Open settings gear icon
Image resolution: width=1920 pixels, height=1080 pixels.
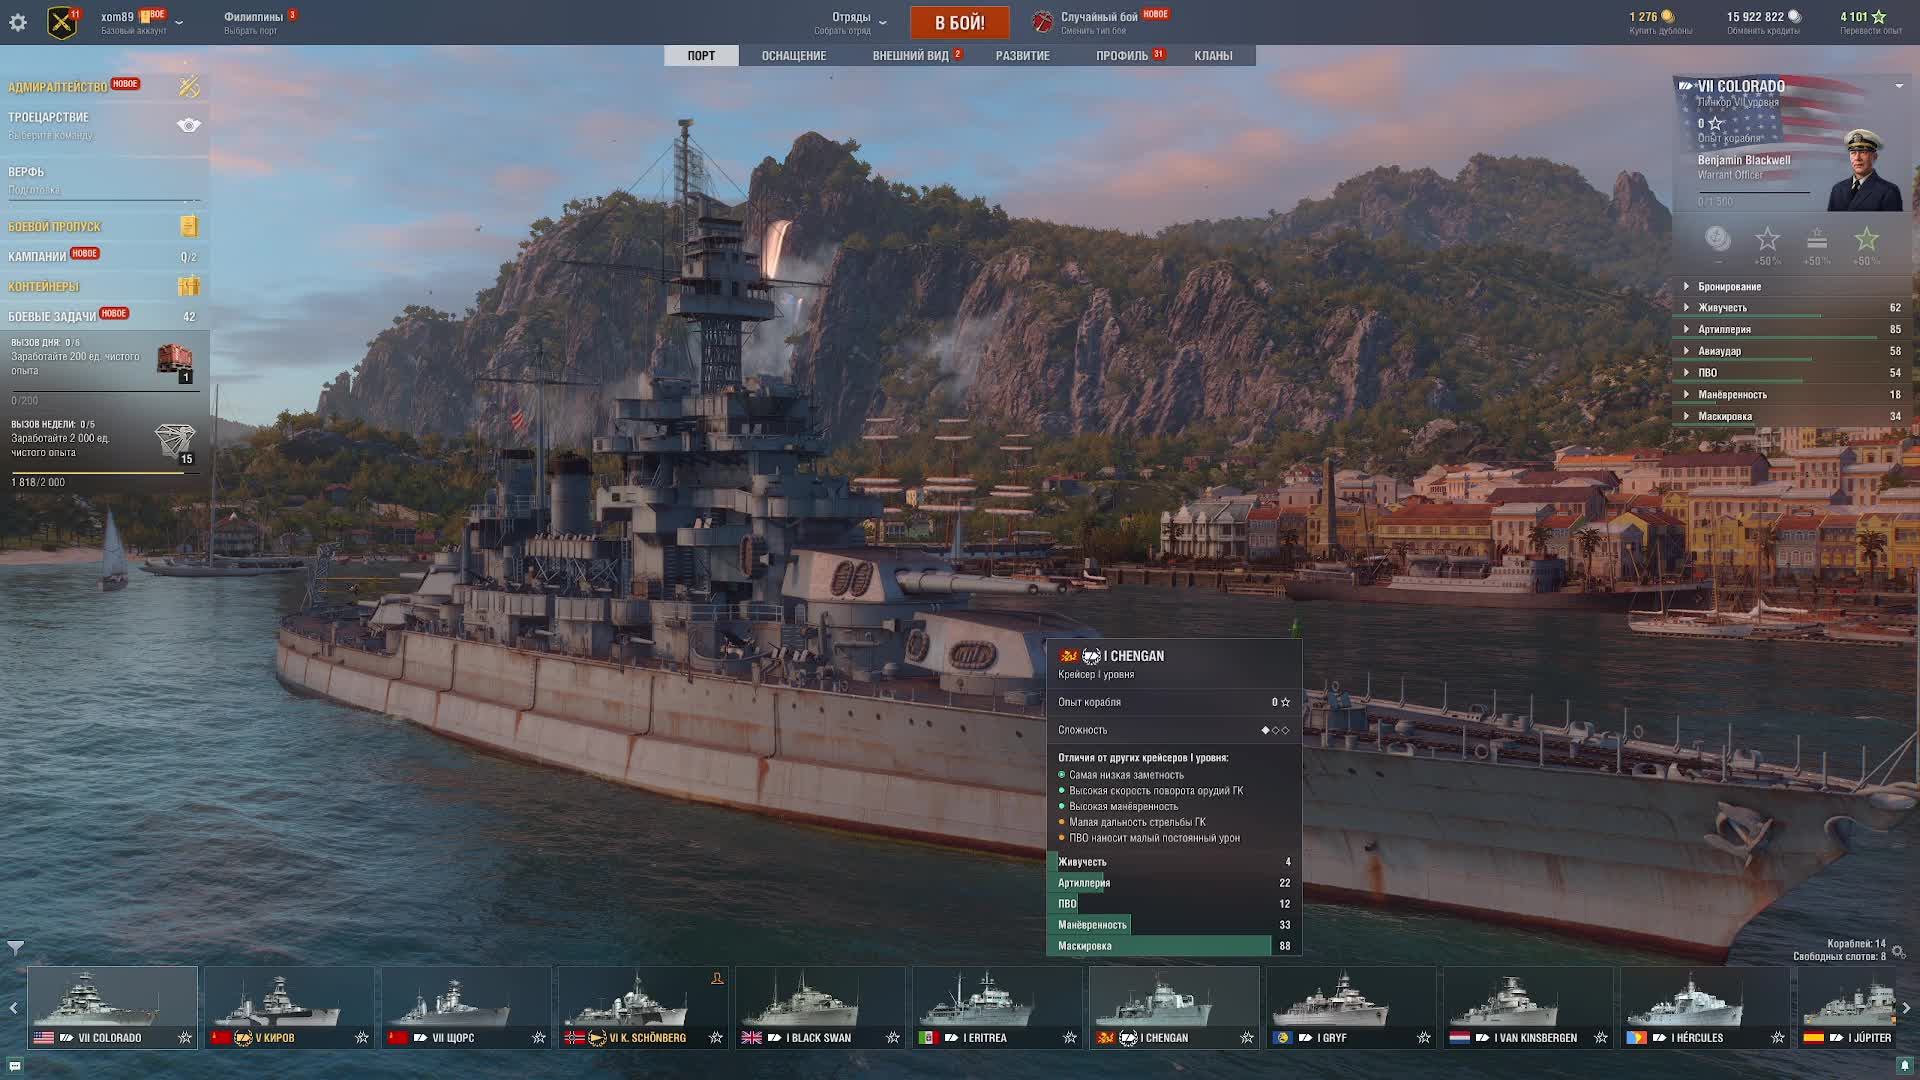coord(18,22)
